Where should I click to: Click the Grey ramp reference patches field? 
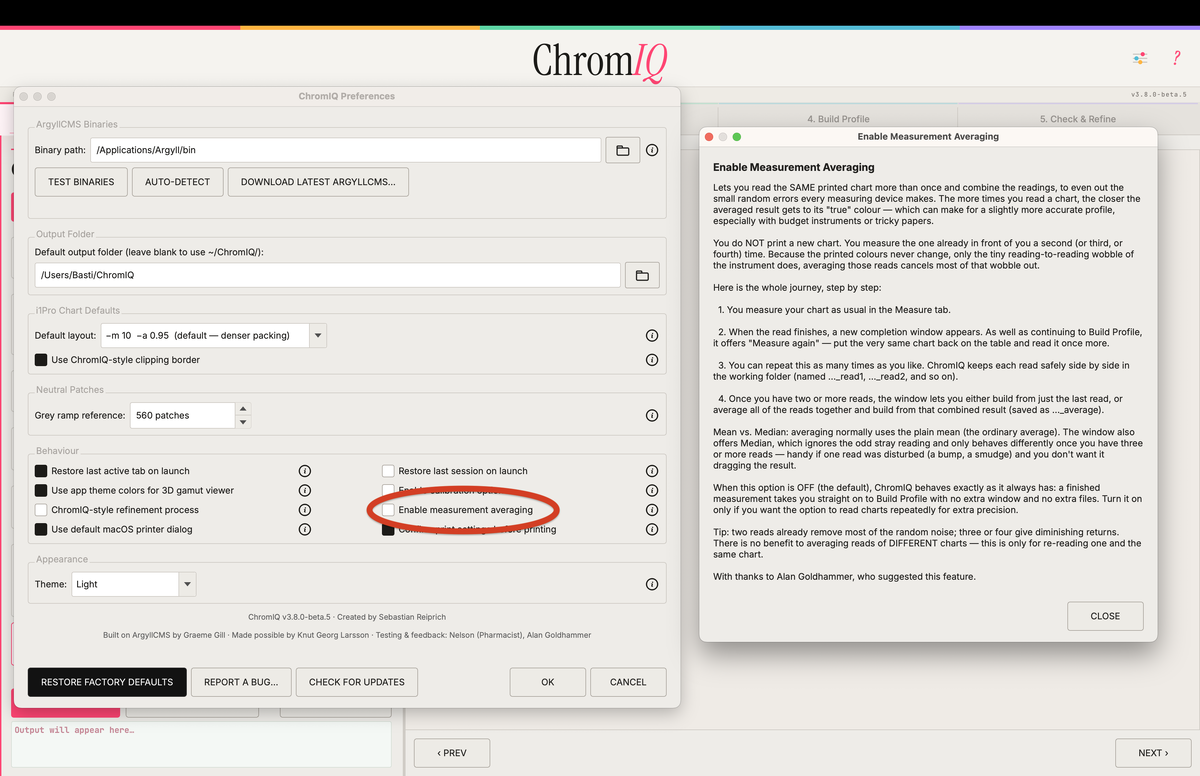183,415
